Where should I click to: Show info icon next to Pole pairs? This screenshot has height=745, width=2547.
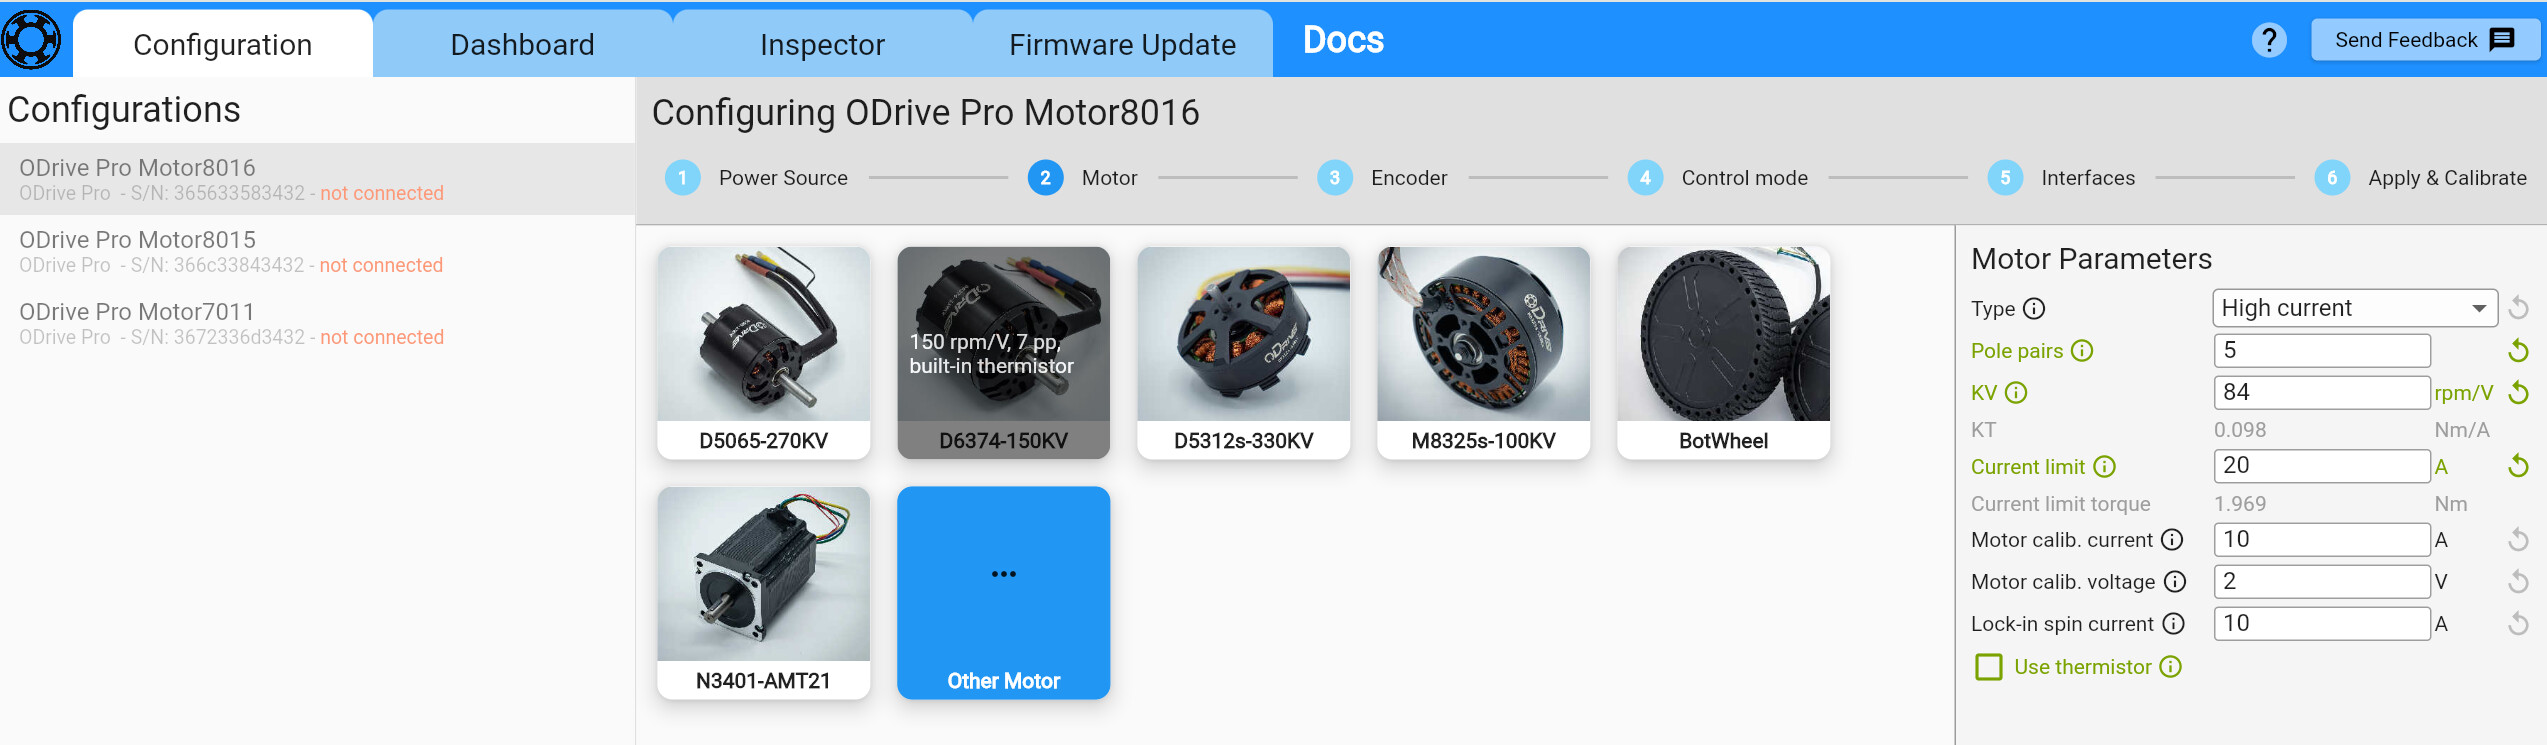click(x=2082, y=351)
